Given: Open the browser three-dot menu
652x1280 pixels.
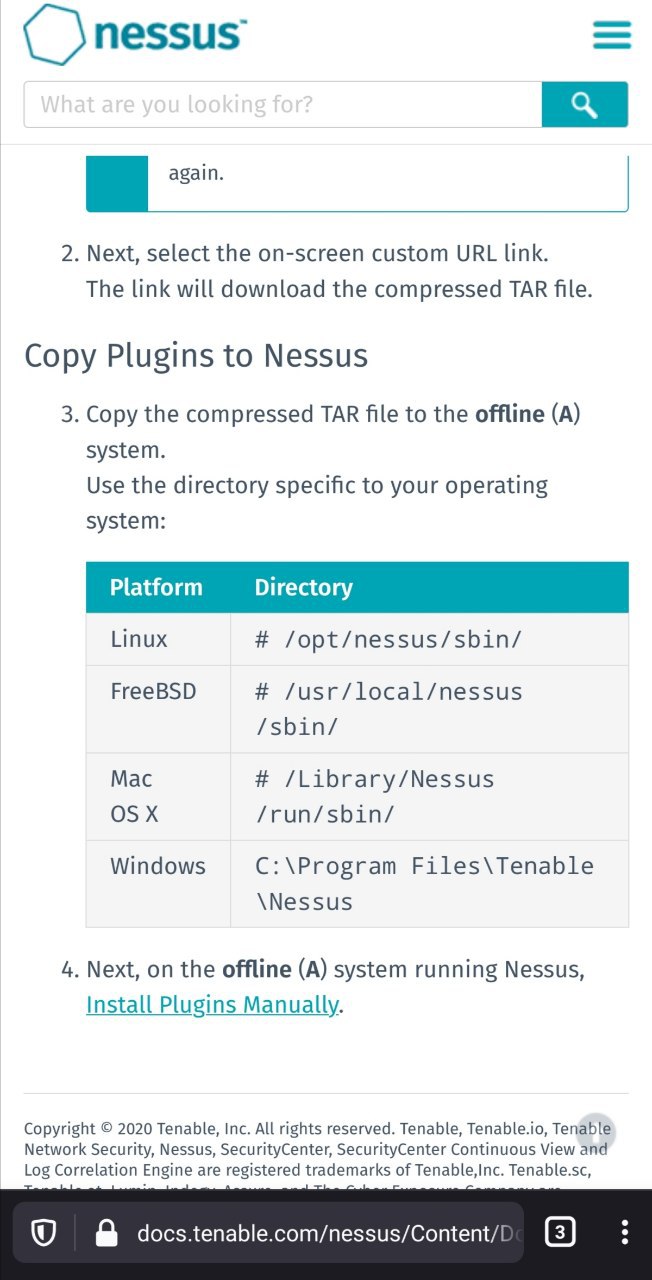Looking at the screenshot, I should (624, 1232).
